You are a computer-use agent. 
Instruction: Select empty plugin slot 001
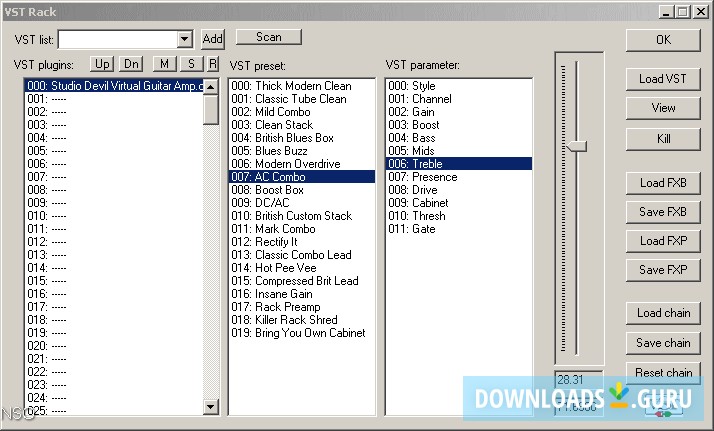[114, 99]
